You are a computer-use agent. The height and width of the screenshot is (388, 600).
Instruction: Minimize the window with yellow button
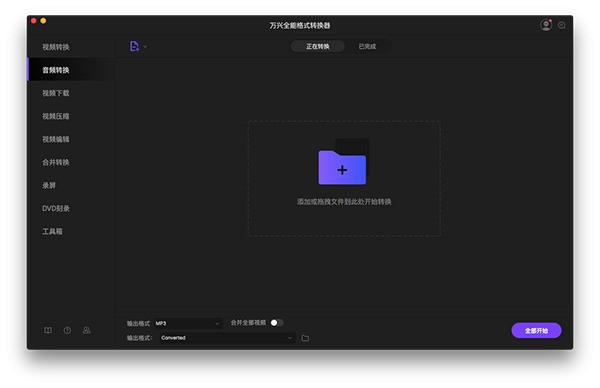point(44,21)
